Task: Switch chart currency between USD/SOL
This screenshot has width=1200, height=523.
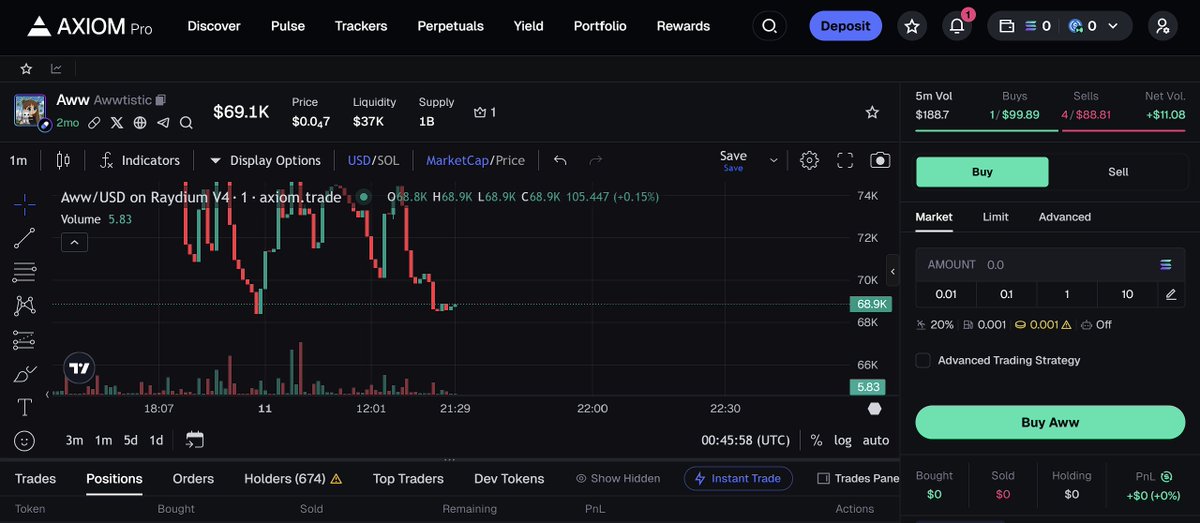Action: pyautogui.click(x=373, y=160)
